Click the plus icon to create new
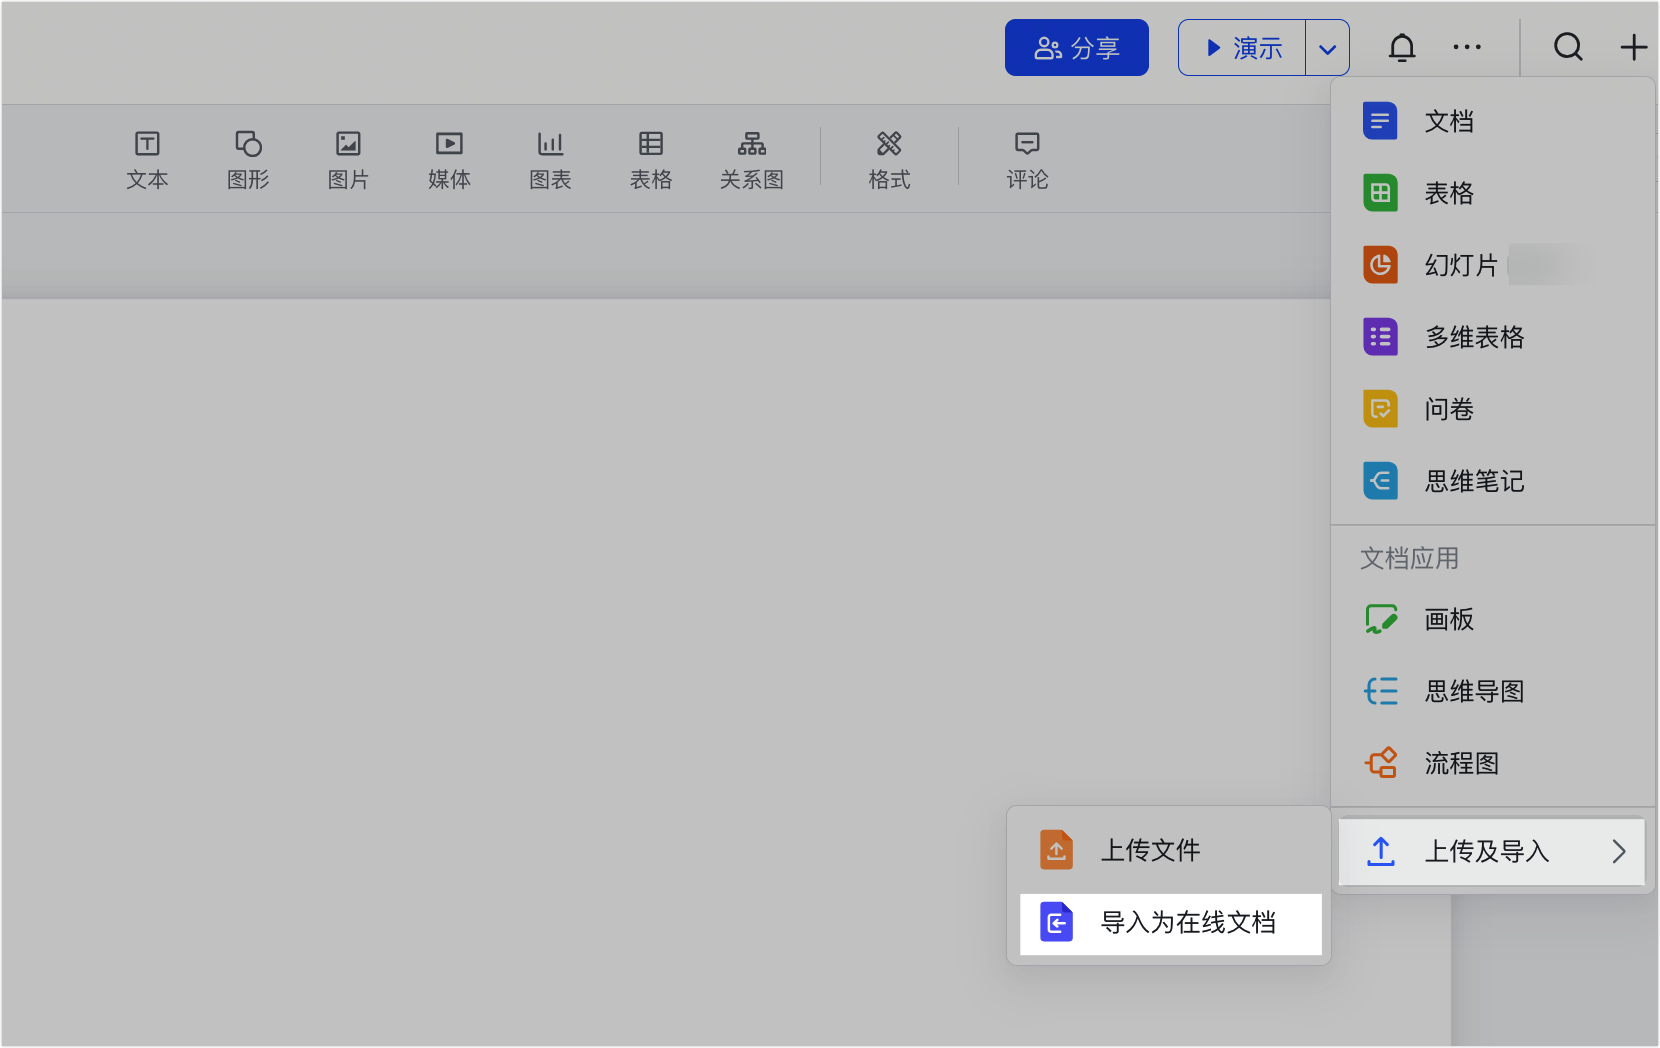The height and width of the screenshot is (1048, 1660). pyautogui.click(x=1633, y=47)
